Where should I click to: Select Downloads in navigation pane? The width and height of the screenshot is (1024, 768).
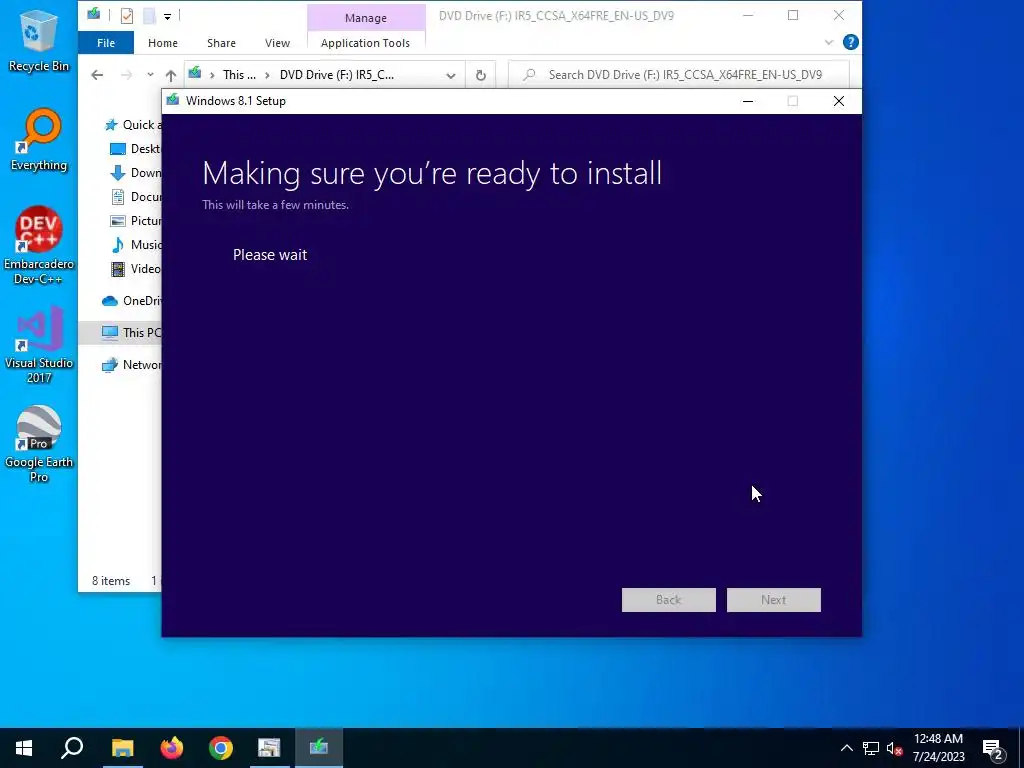point(136,173)
